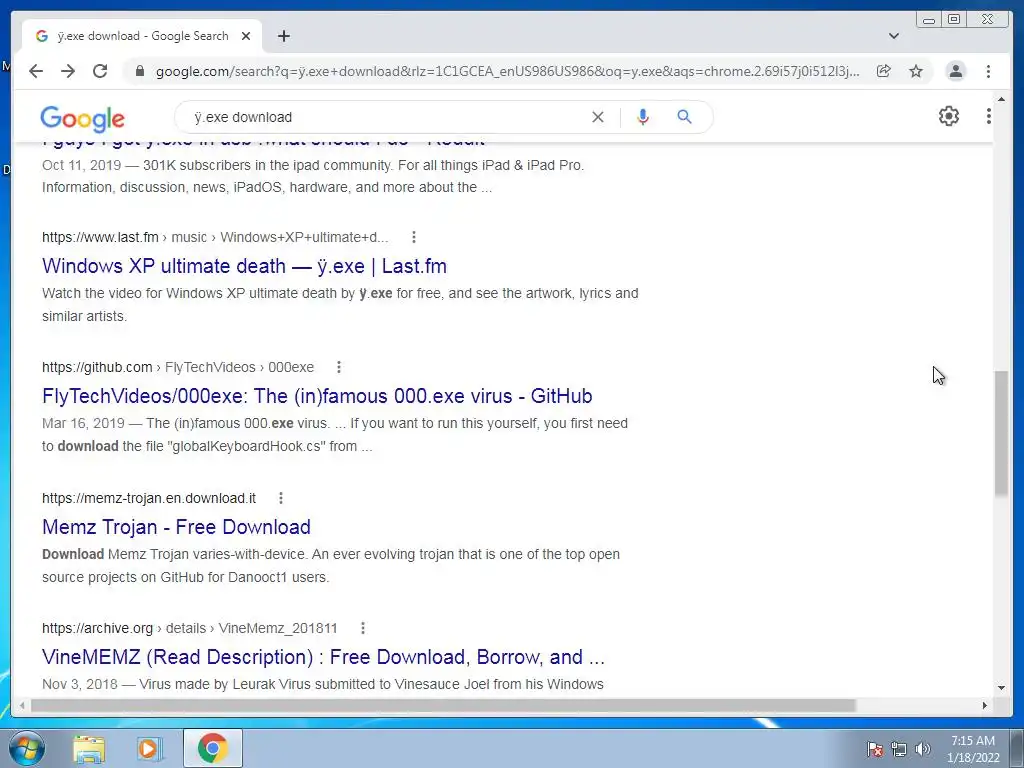Screen dimensions: 1024x768
Task: Go forward in browser history
Action: tap(68, 71)
